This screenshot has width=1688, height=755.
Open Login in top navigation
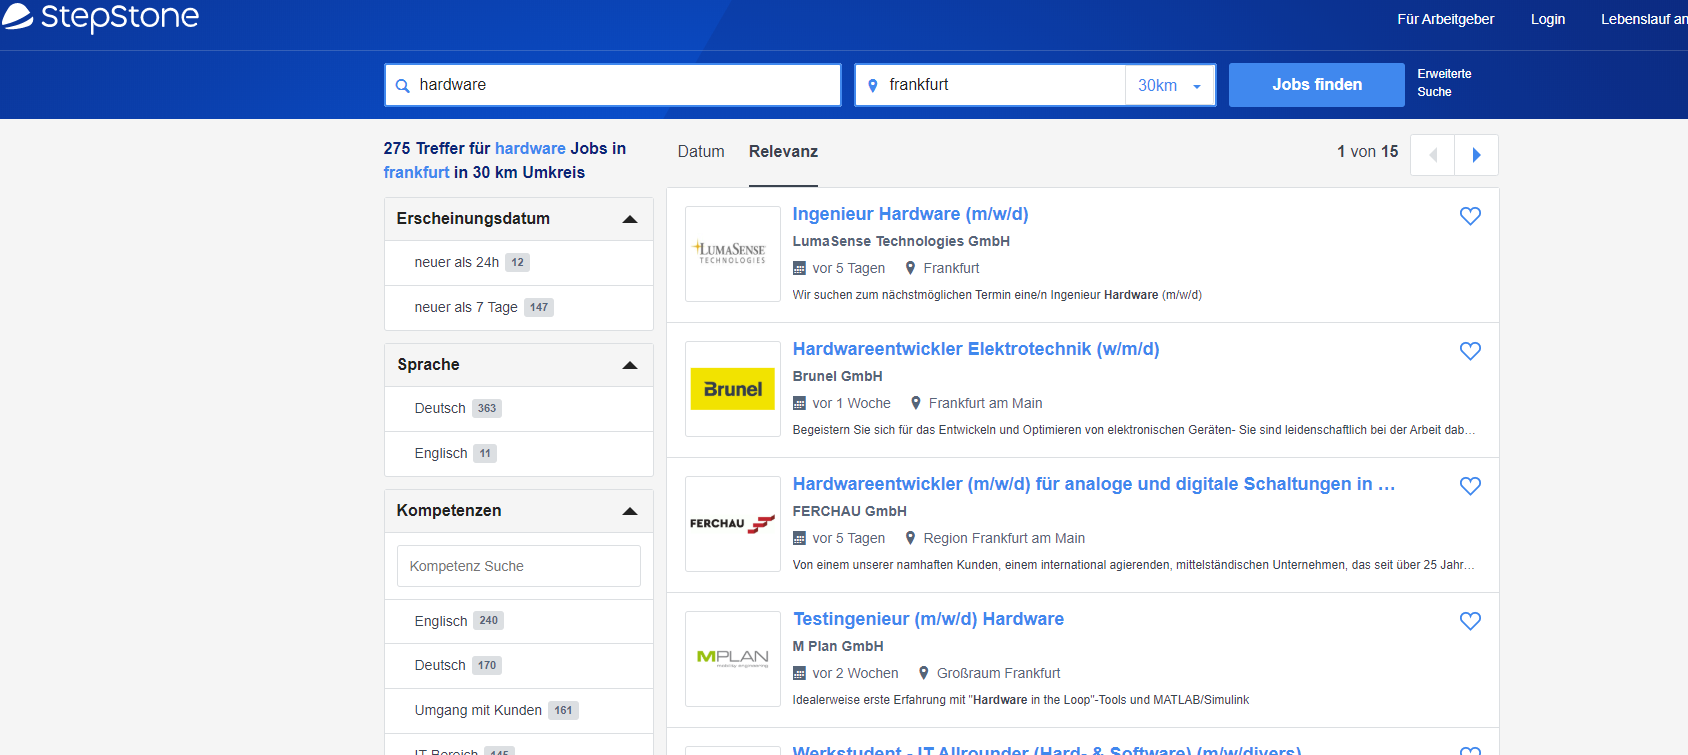(1547, 19)
